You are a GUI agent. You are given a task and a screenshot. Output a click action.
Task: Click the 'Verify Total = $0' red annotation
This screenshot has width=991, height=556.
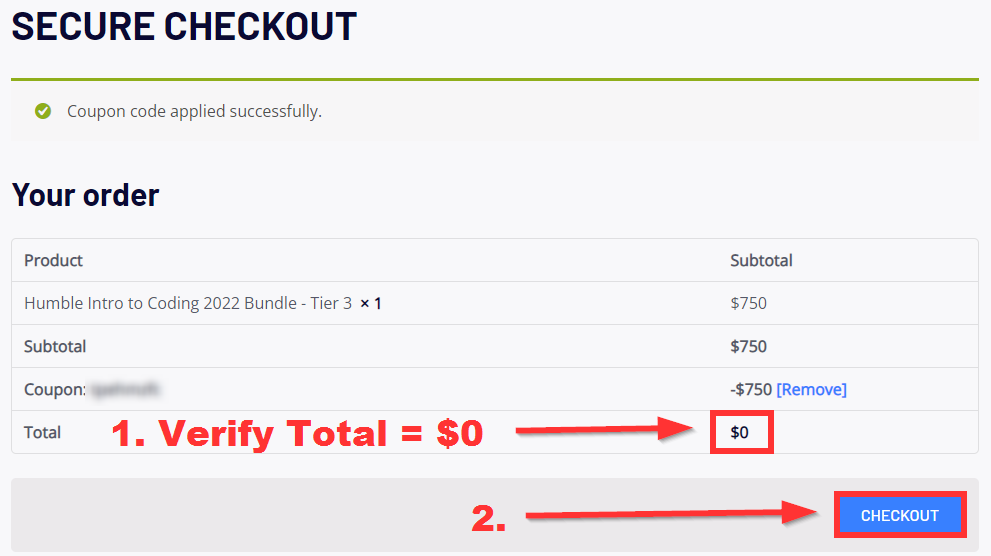[297, 433]
